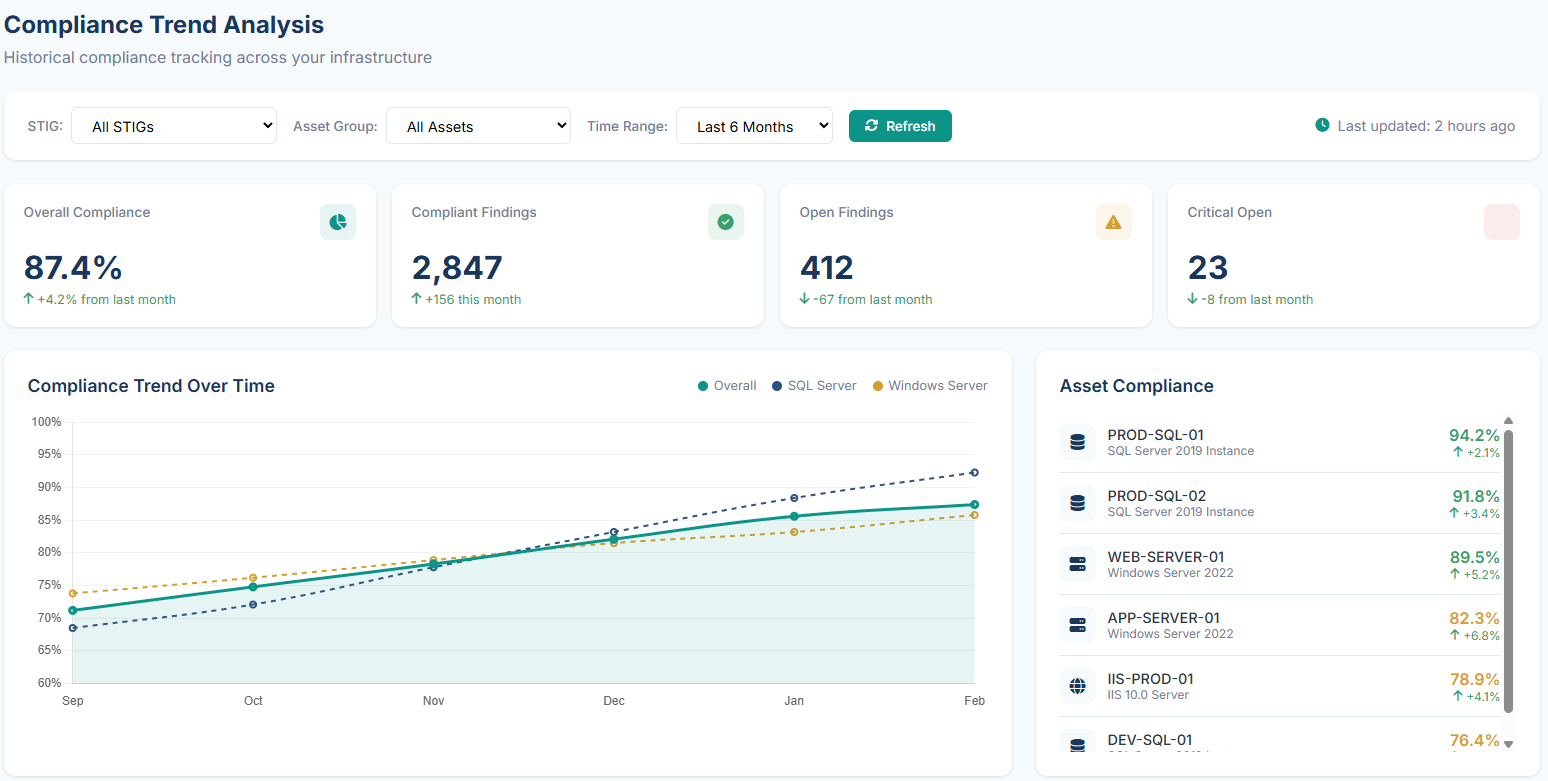Click the server icon beside APP-SERVER-01
This screenshot has height=781, width=1548.
pyautogui.click(x=1077, y=625)
